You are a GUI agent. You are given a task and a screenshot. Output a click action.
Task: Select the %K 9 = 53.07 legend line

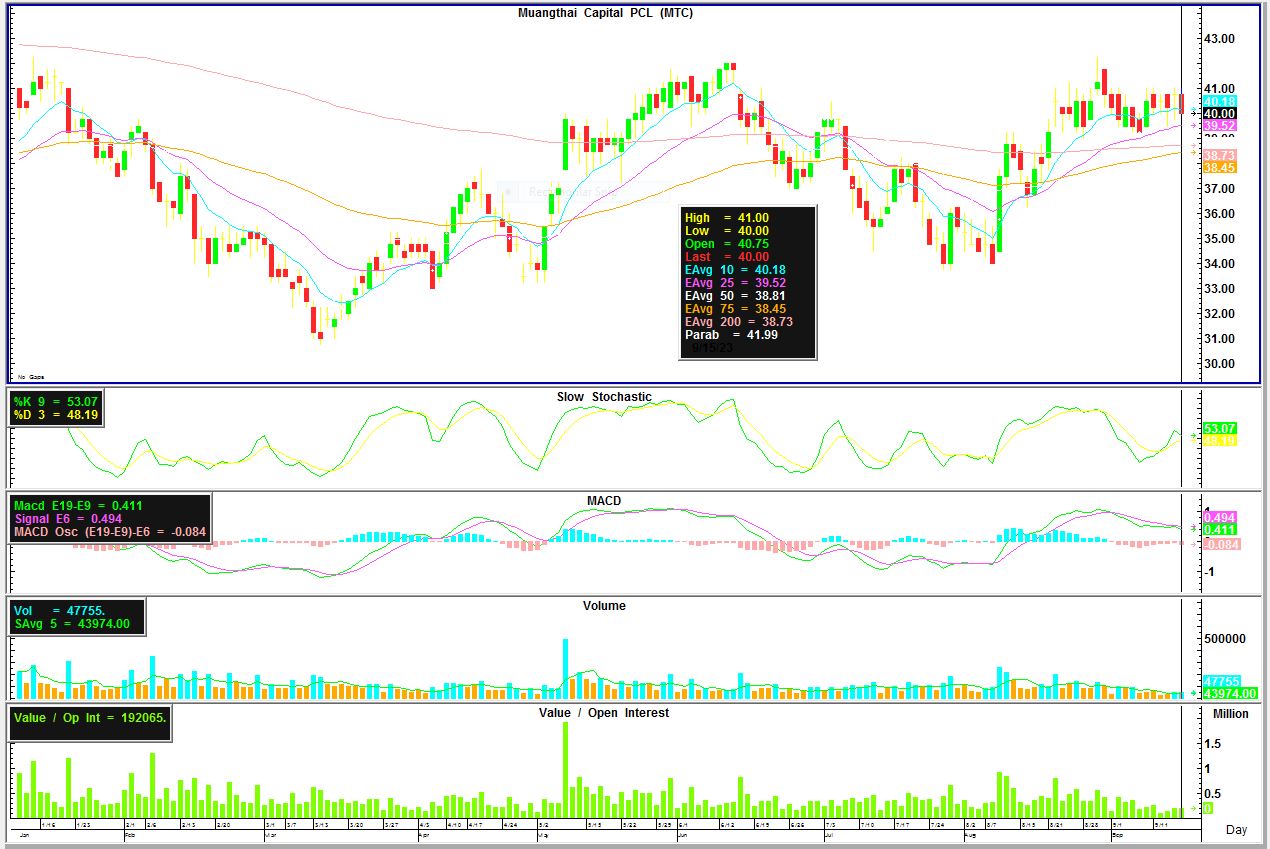tap(54, 402)
